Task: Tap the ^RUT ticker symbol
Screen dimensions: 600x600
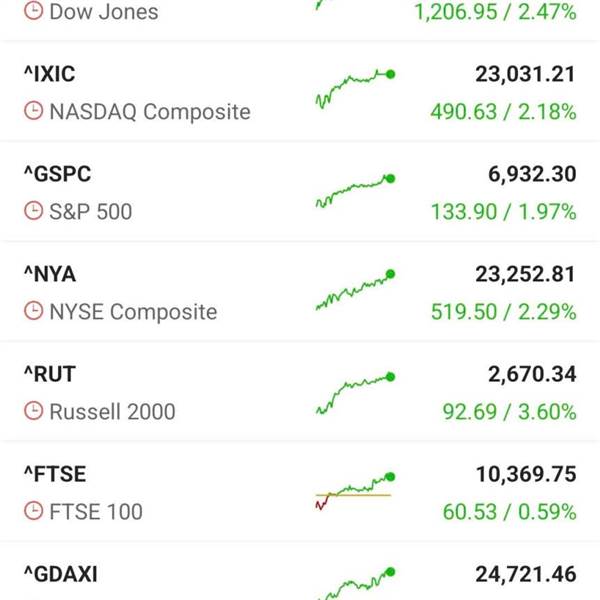Action: pyautogui.click(x=49, y=374)
